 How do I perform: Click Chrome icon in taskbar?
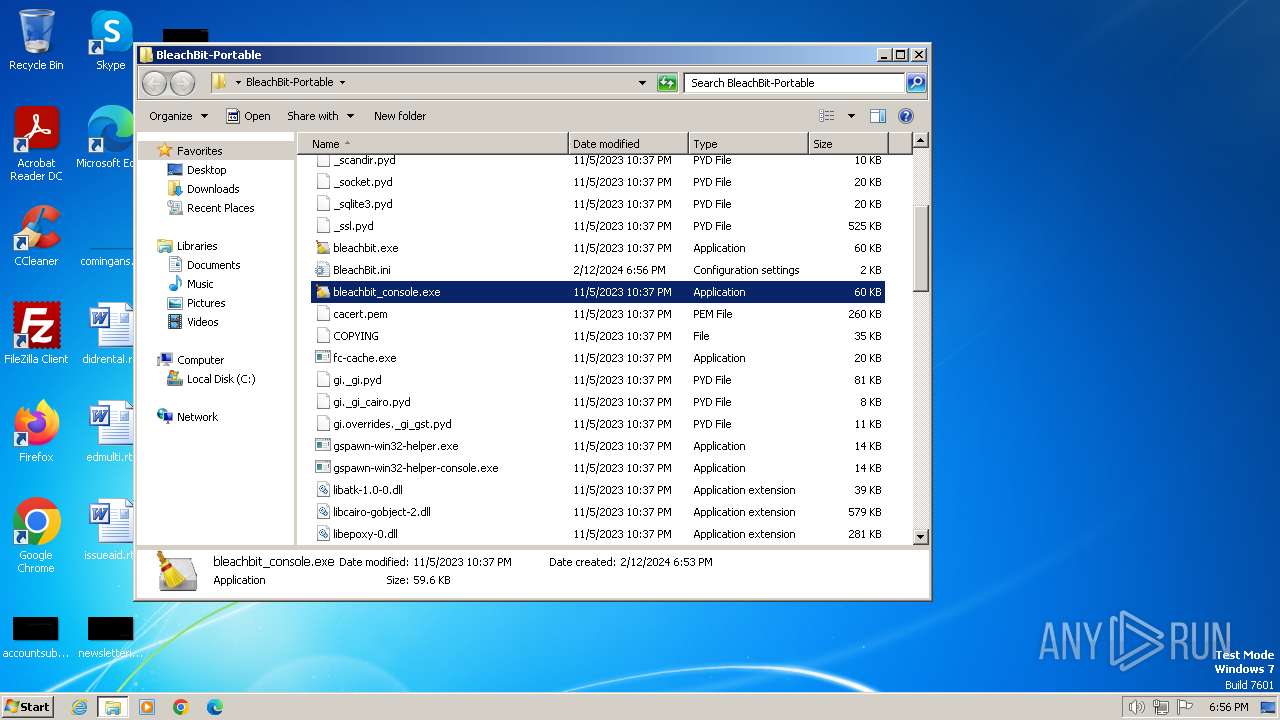tap(181, 707)
